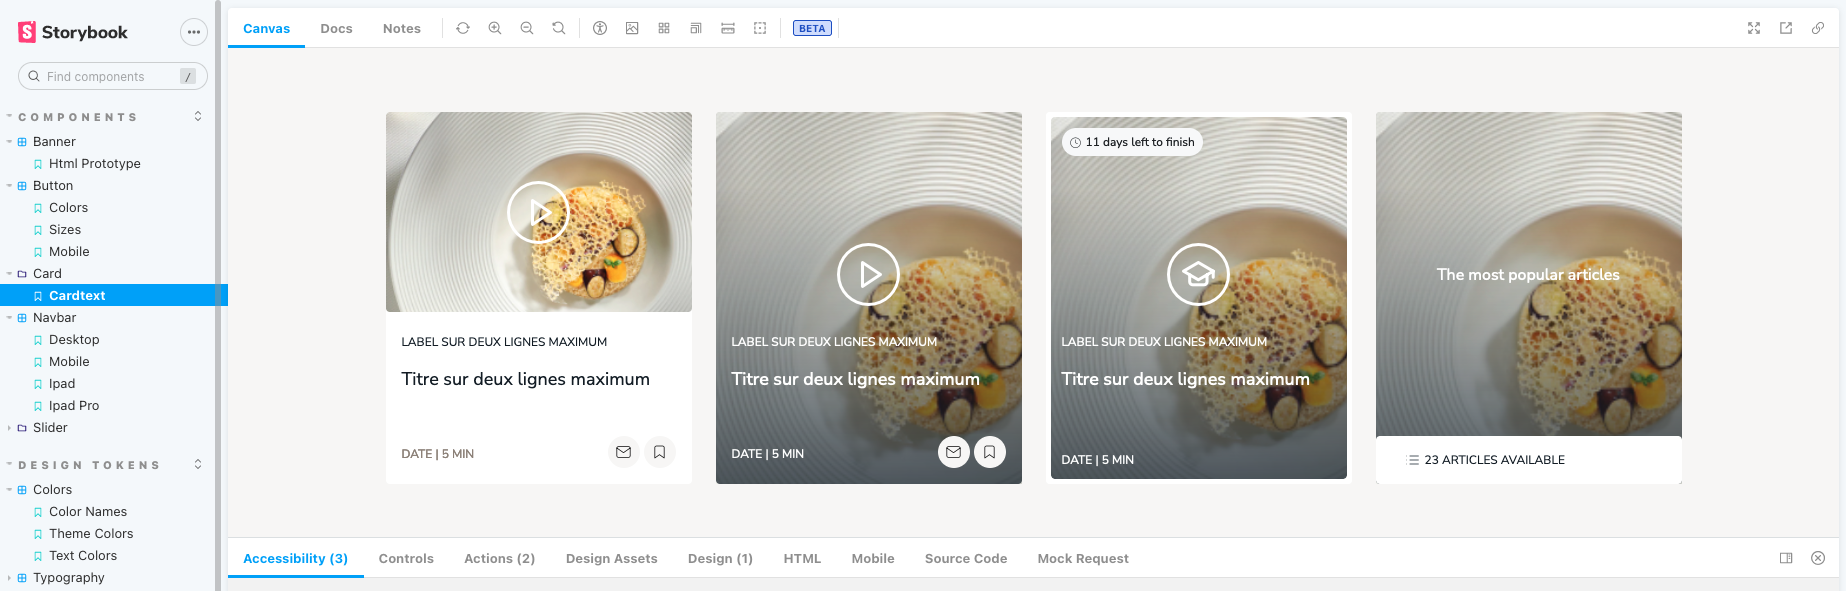Zoom out of the canvas

pos(527,28)
